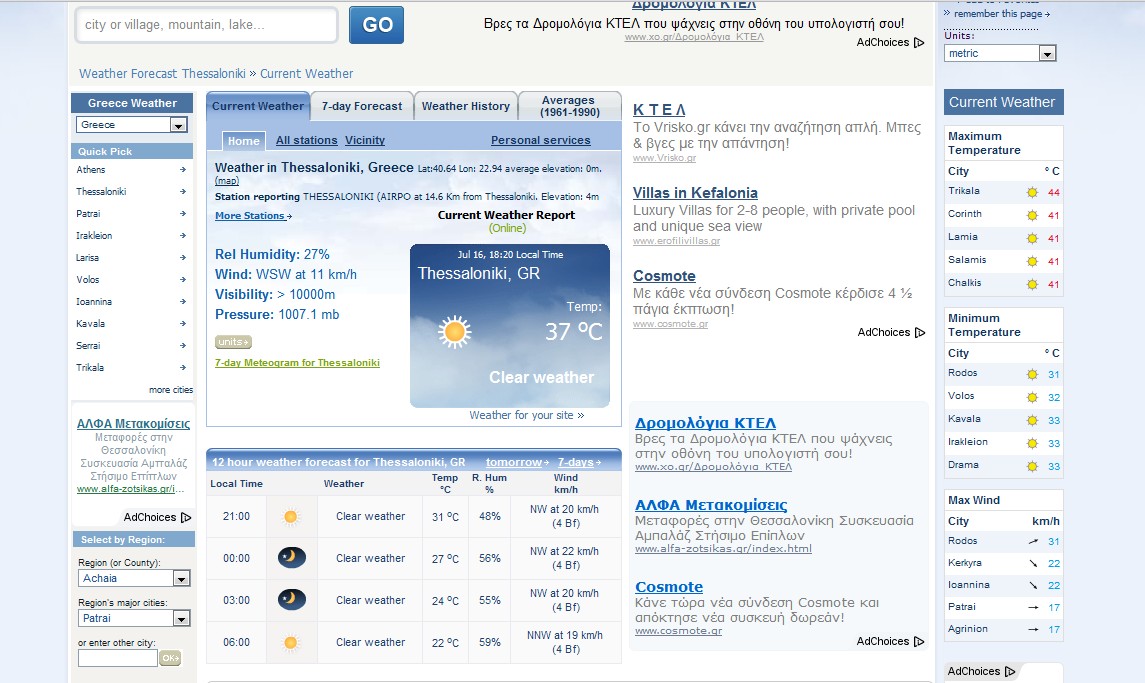Open the Region Achaia dropdown

click(x=181, y=579)
